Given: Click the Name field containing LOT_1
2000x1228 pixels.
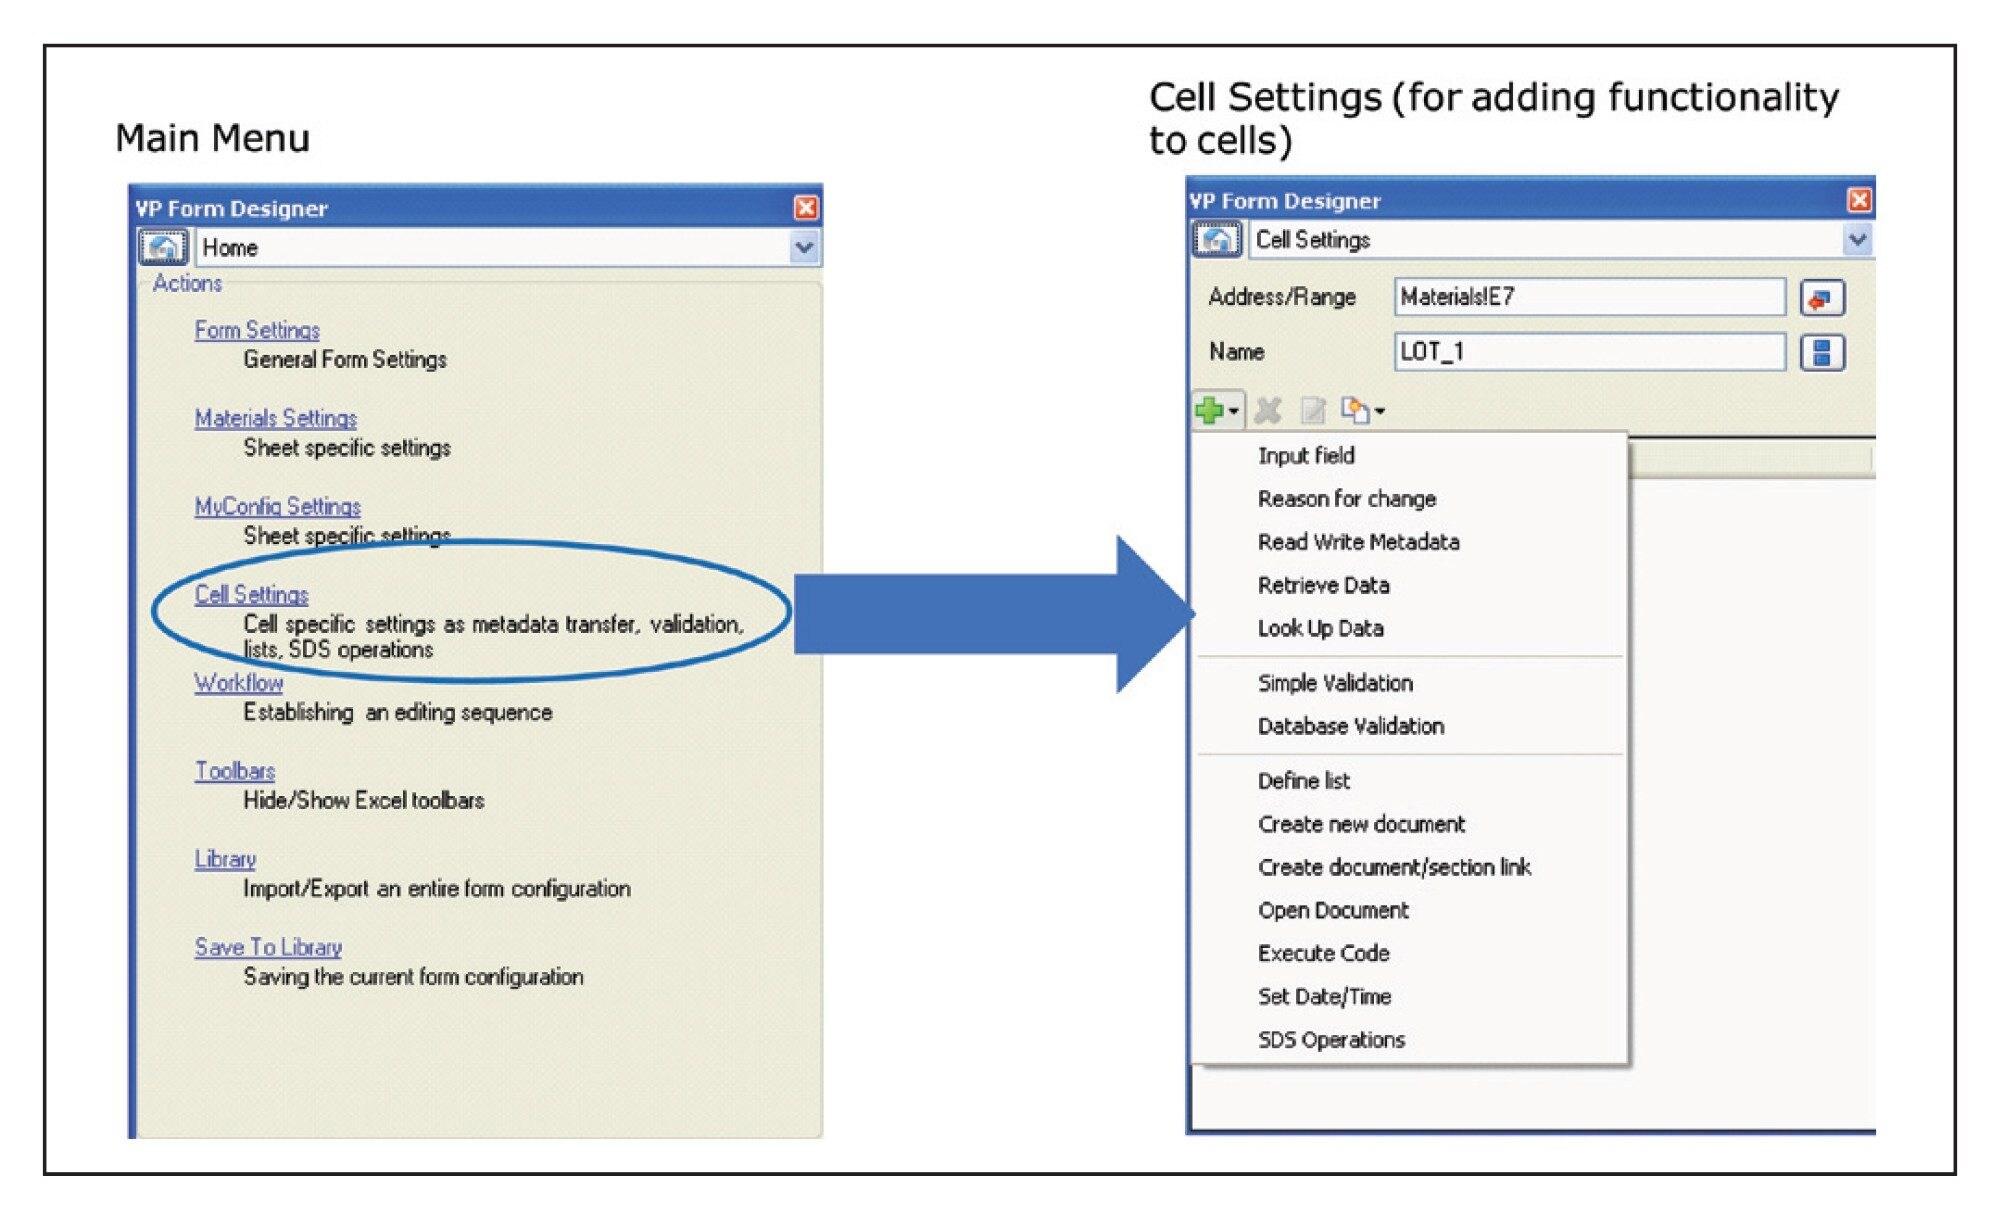Looking at the screenshot, I should (x=1589, y=351).
